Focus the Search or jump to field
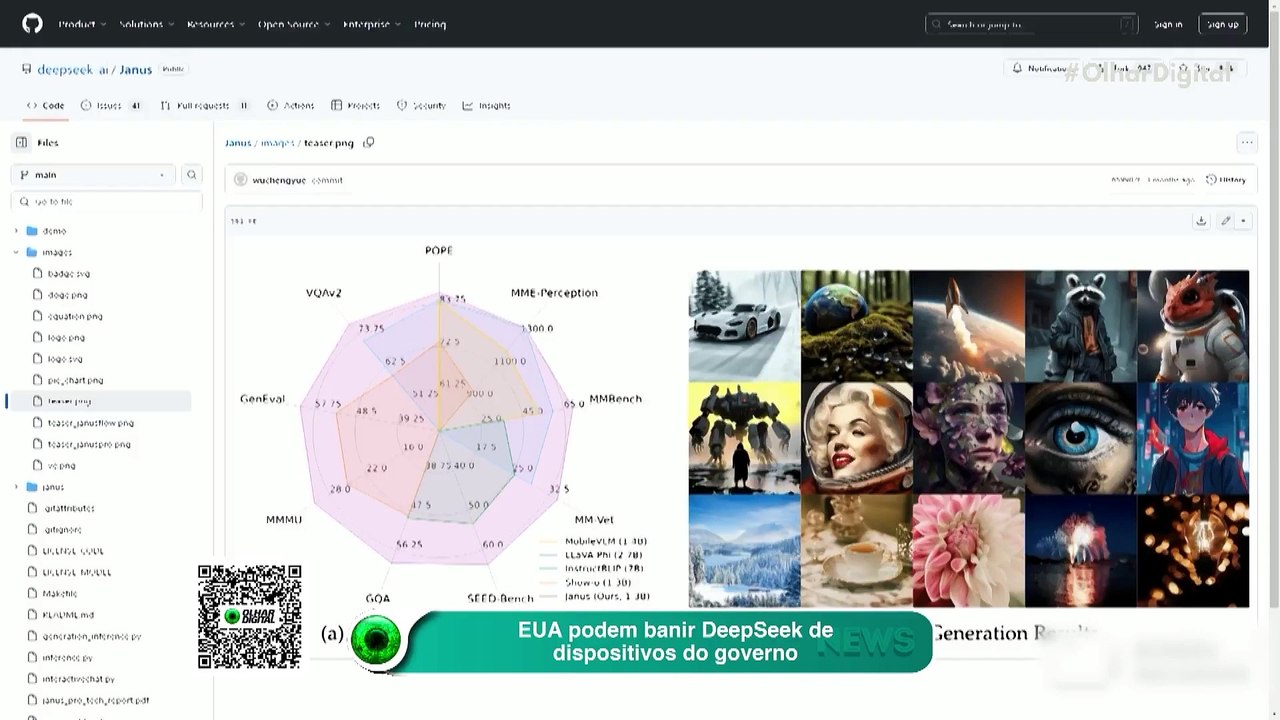Screen dimensions: 1280x720 pyautogui.click(x=1032, y=24)
